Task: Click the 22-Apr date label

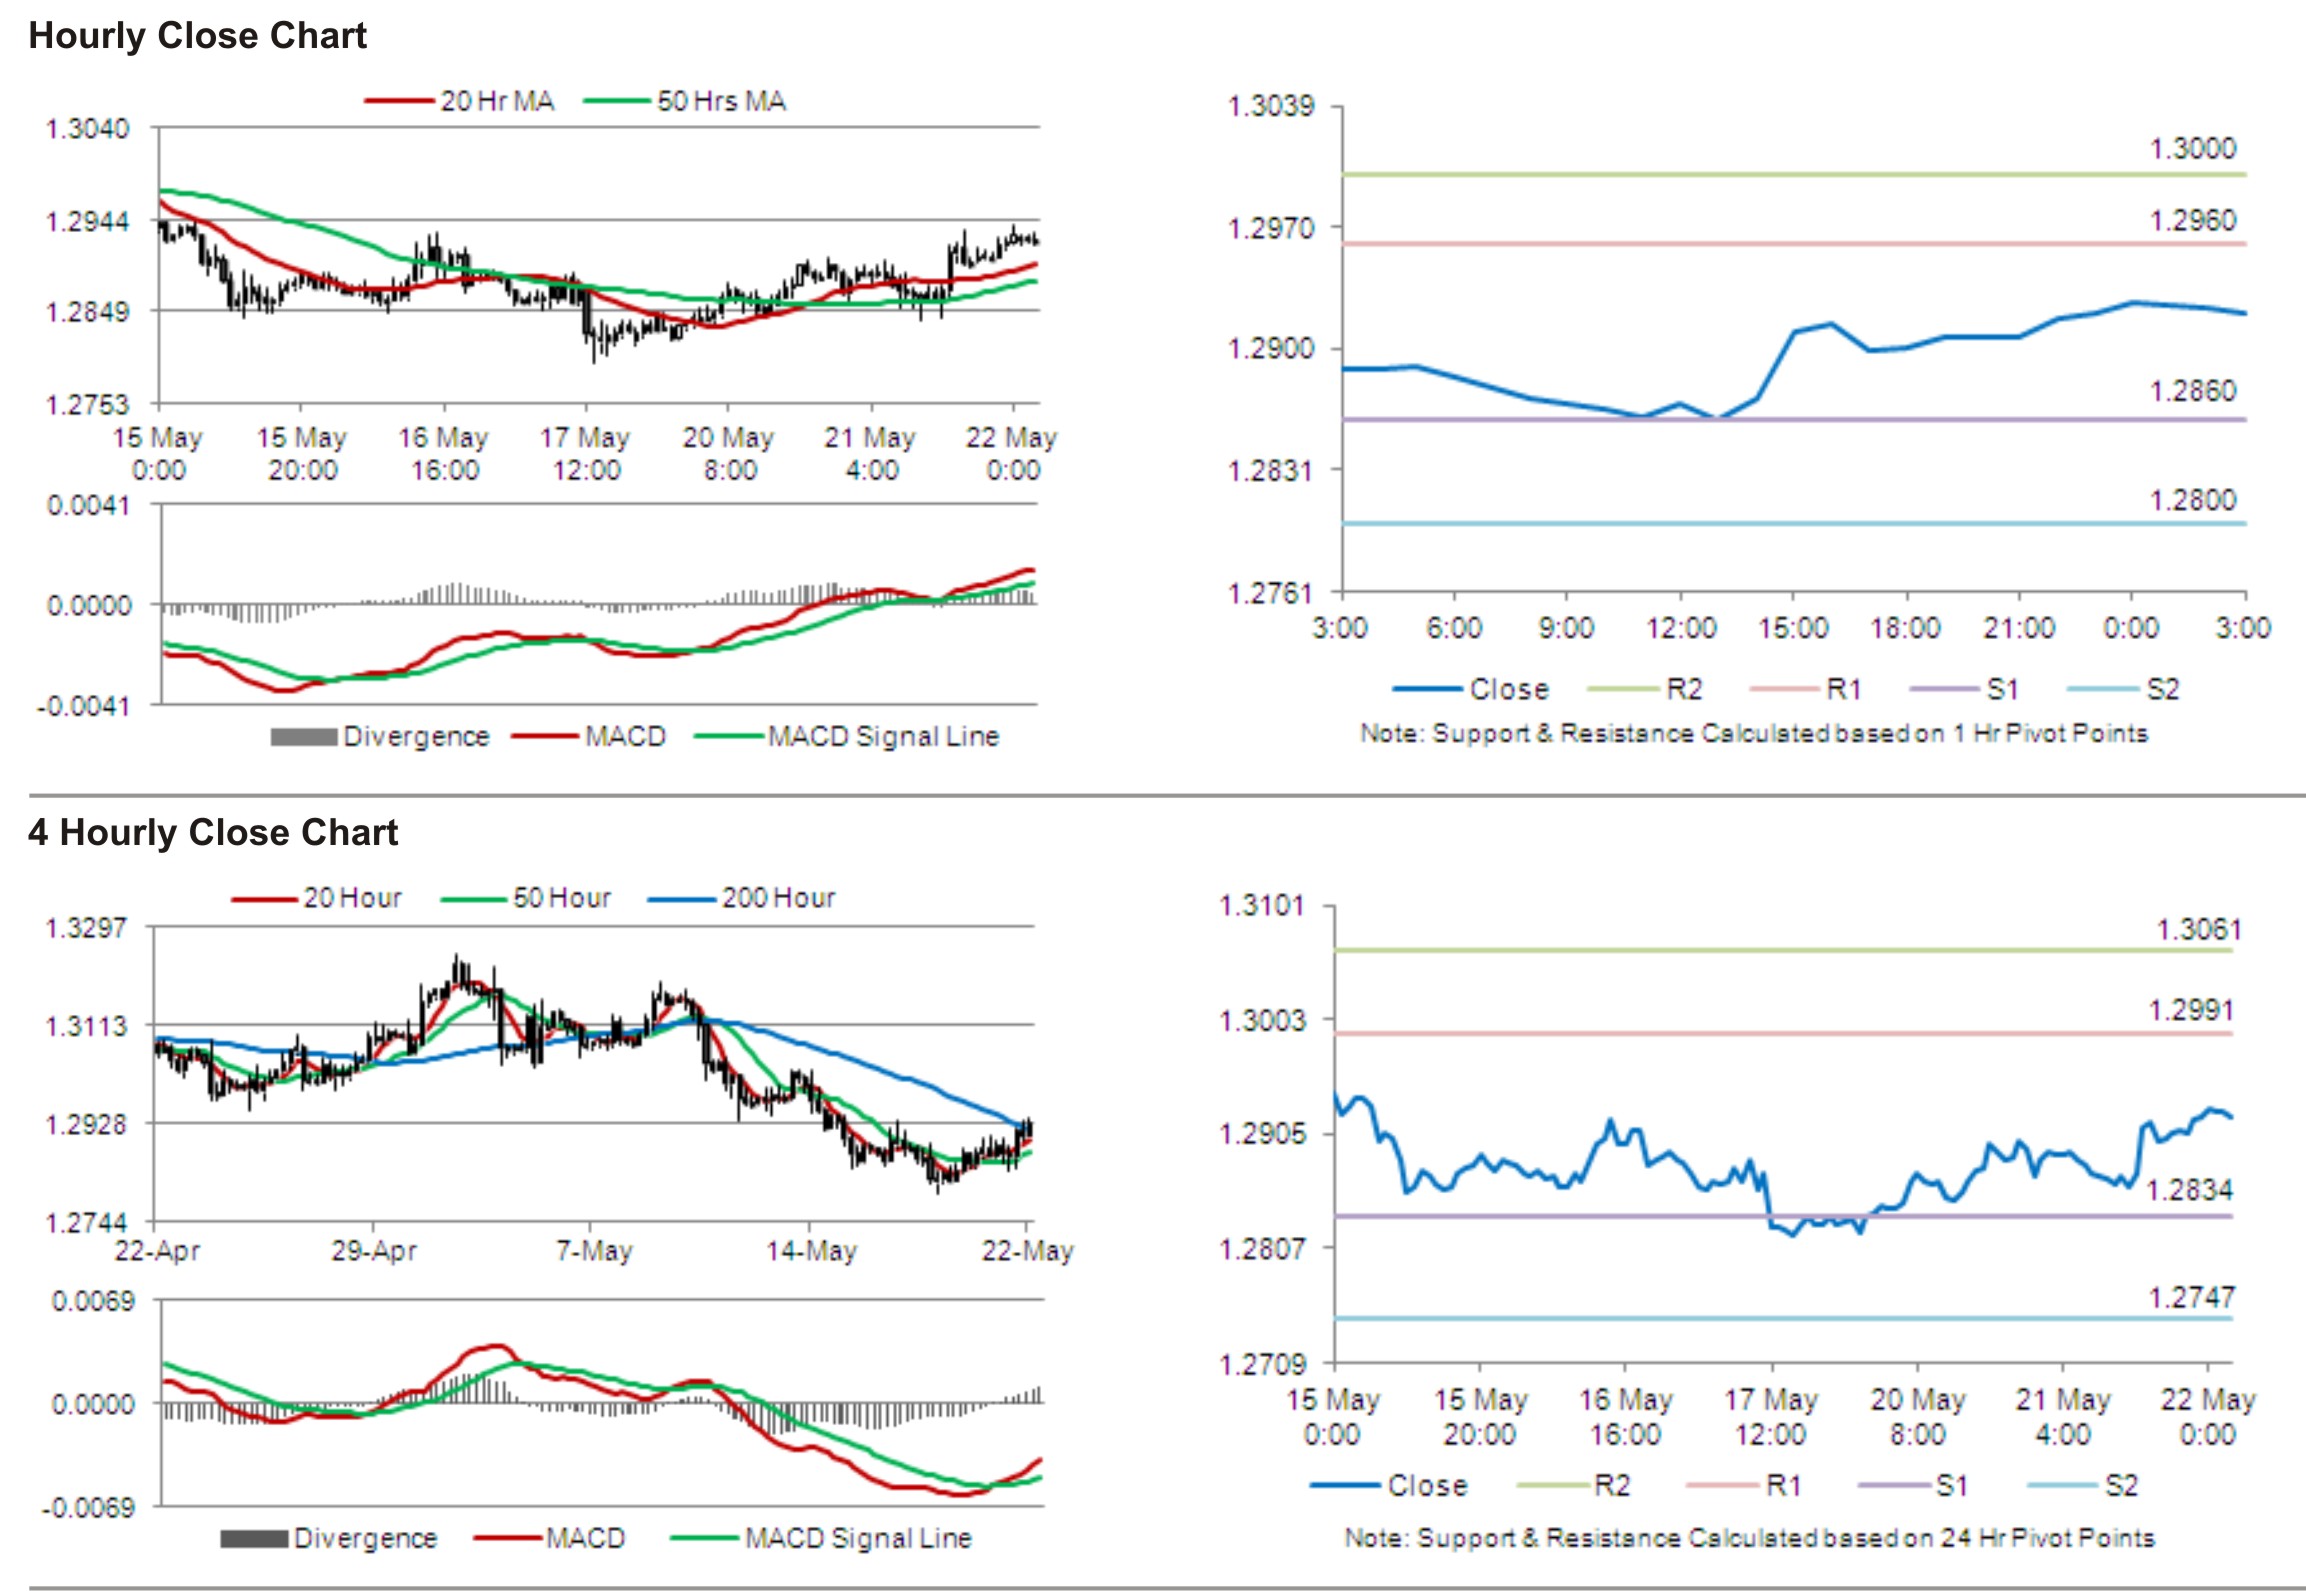Action: [157, 1251]
